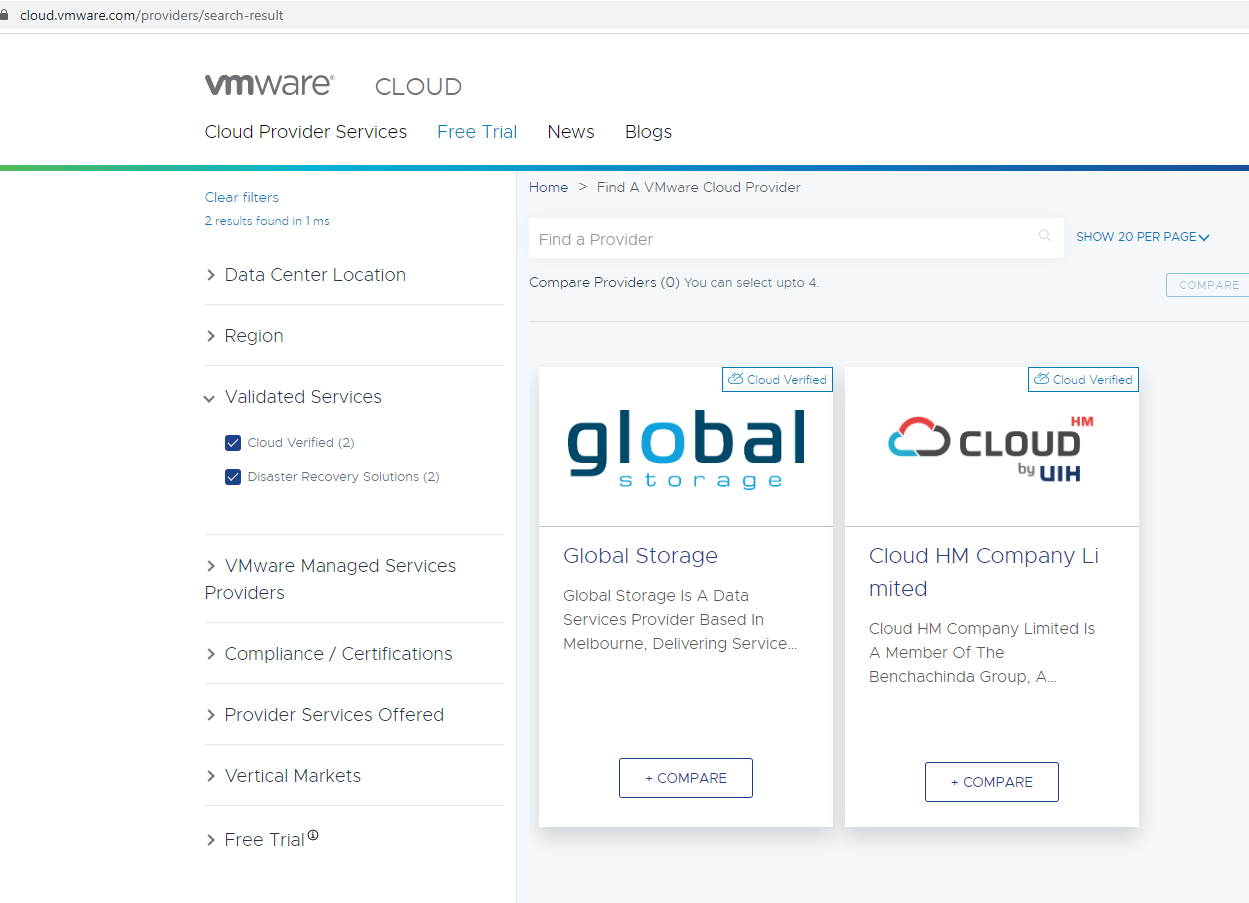Expand Compliance / Certifications filter

[328, 654]
